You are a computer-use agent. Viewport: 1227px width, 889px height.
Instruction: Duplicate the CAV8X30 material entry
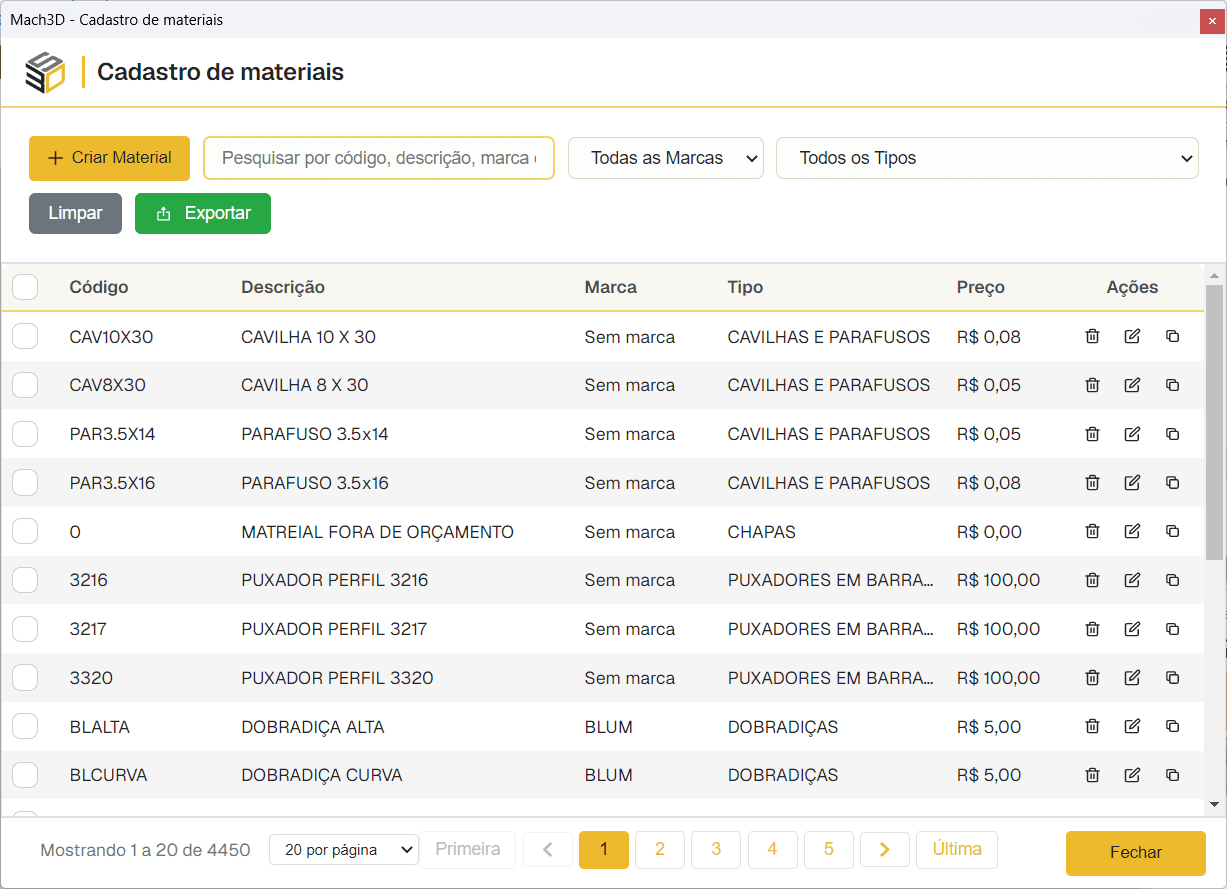pyautogui.click(x=1172, y=385)
